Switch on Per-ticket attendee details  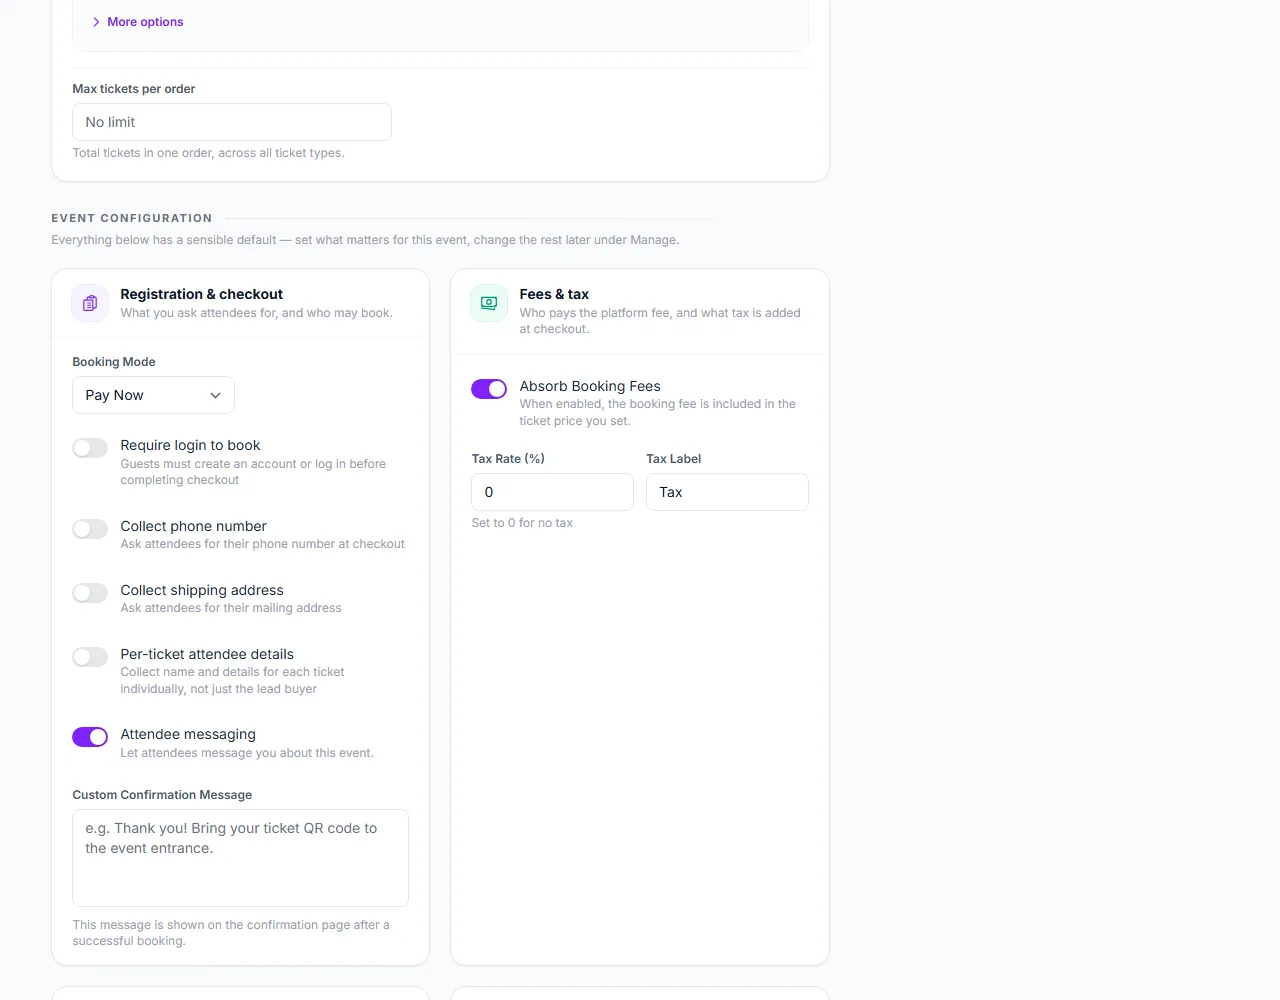coord(90,657)
